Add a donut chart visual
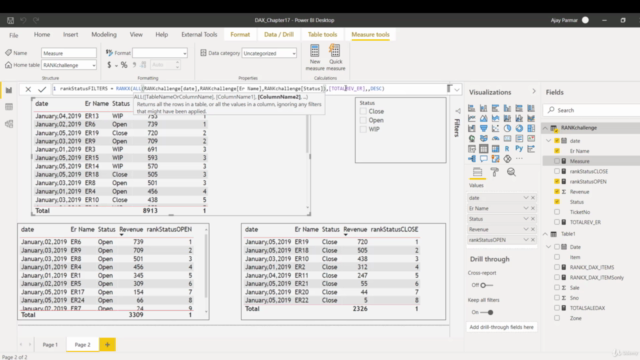The height and width of the screenshot is (360, 640). 519,129
